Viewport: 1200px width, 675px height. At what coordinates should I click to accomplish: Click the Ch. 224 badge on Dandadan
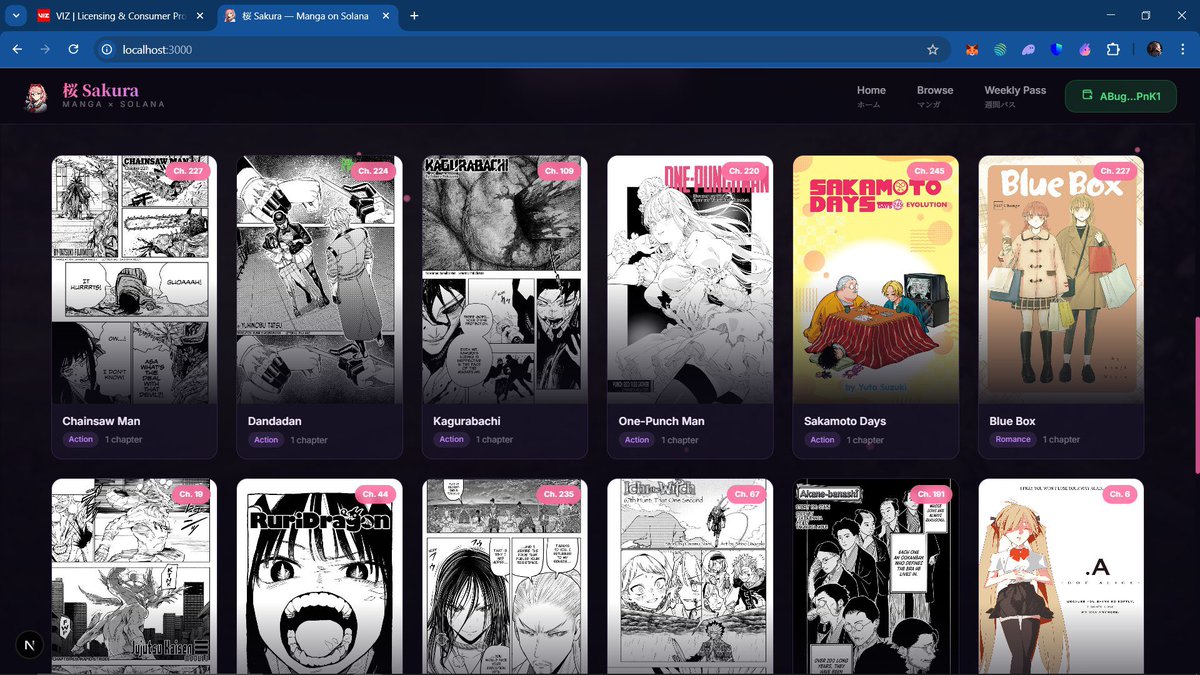click(x=373, y=171)
